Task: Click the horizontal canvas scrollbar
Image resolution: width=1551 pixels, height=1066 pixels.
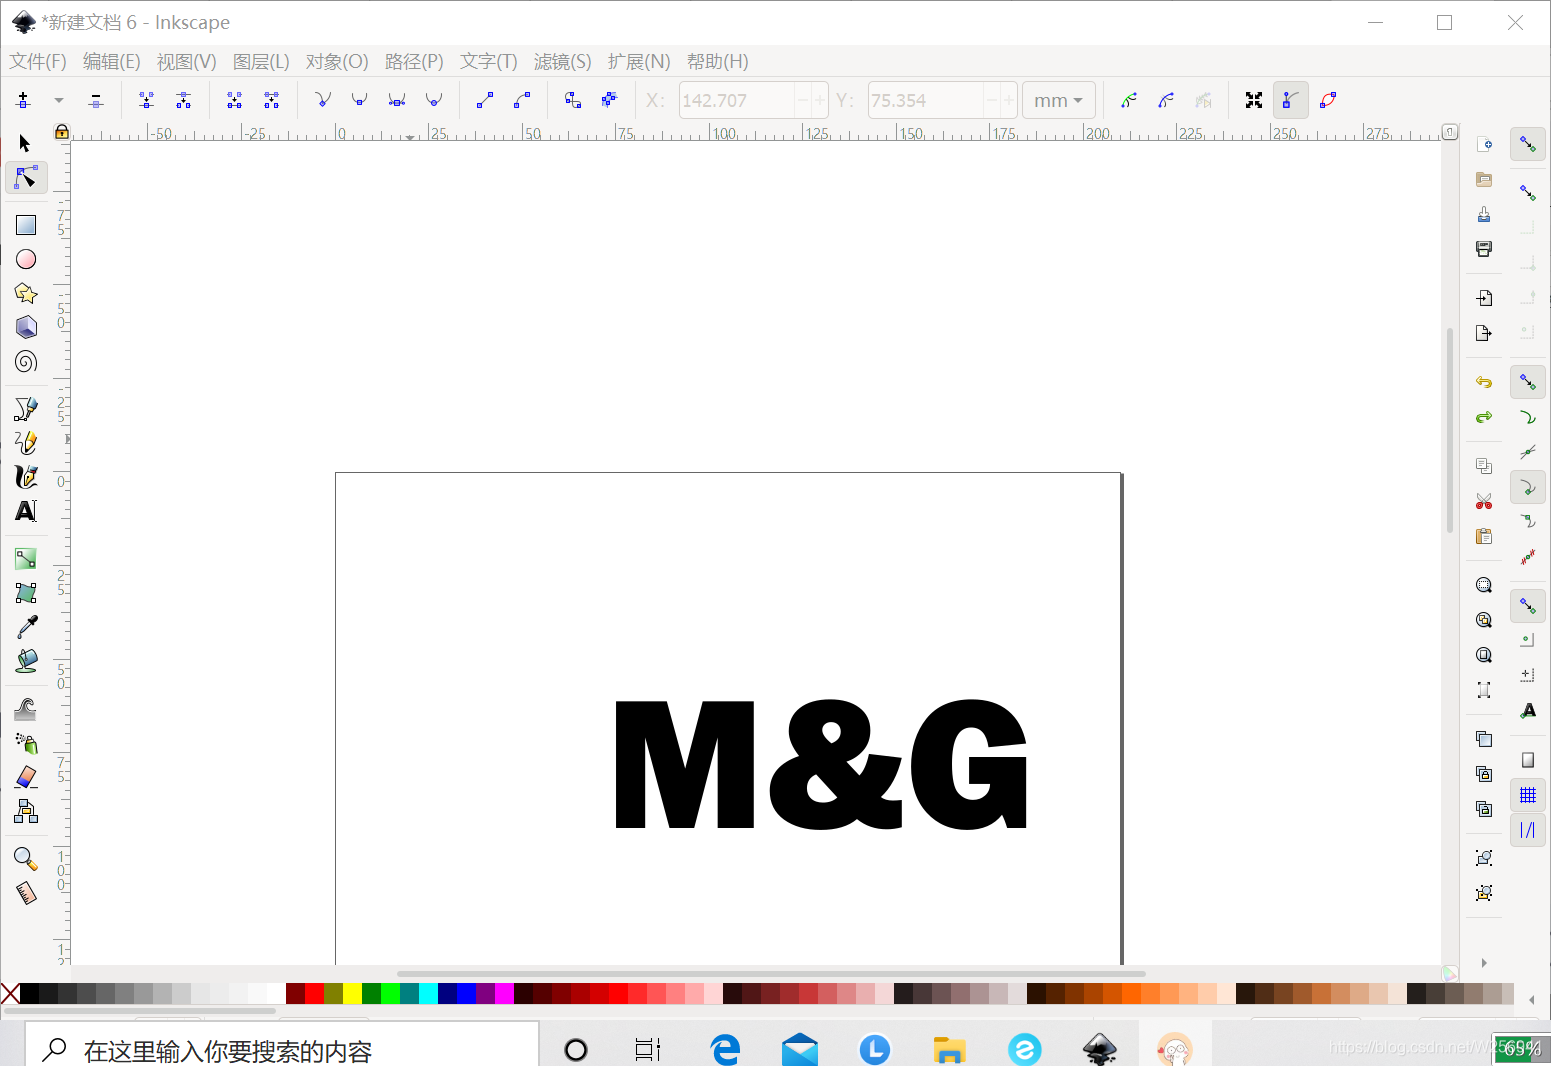Action: pos(771,973)
